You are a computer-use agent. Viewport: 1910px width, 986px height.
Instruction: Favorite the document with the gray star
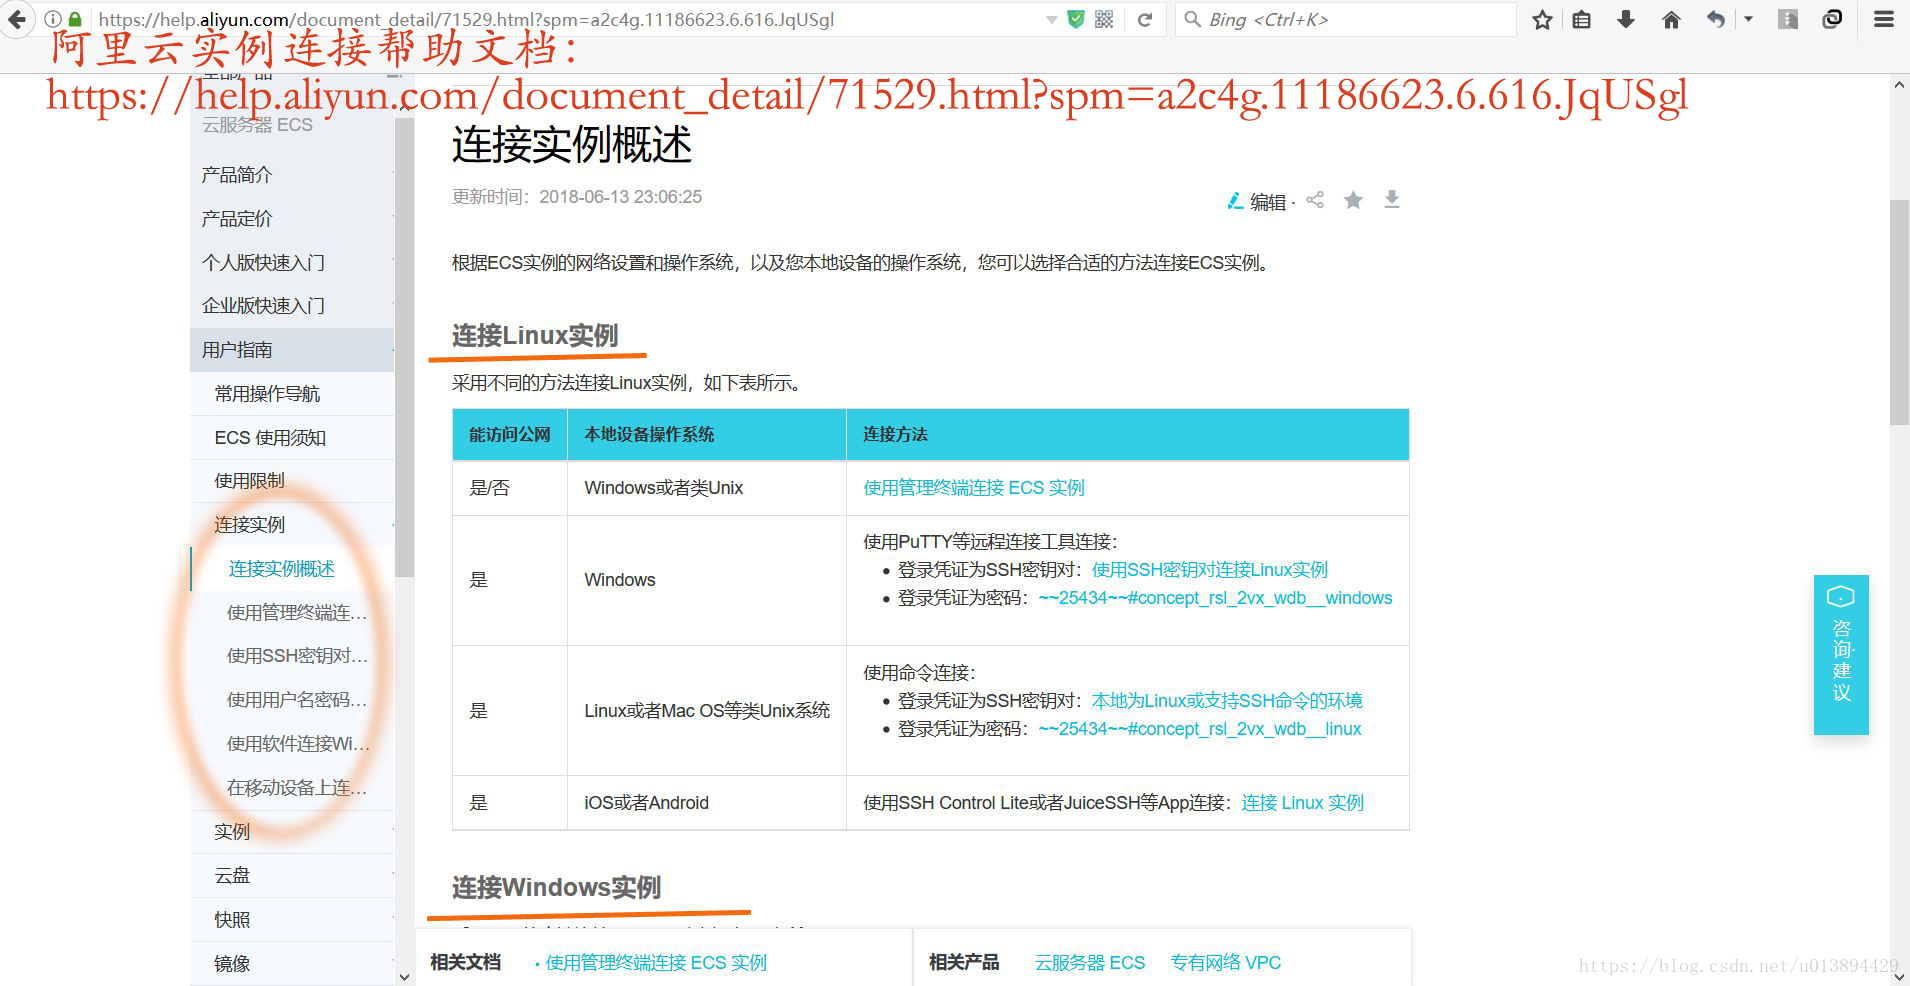click(x=1353, y=200)
